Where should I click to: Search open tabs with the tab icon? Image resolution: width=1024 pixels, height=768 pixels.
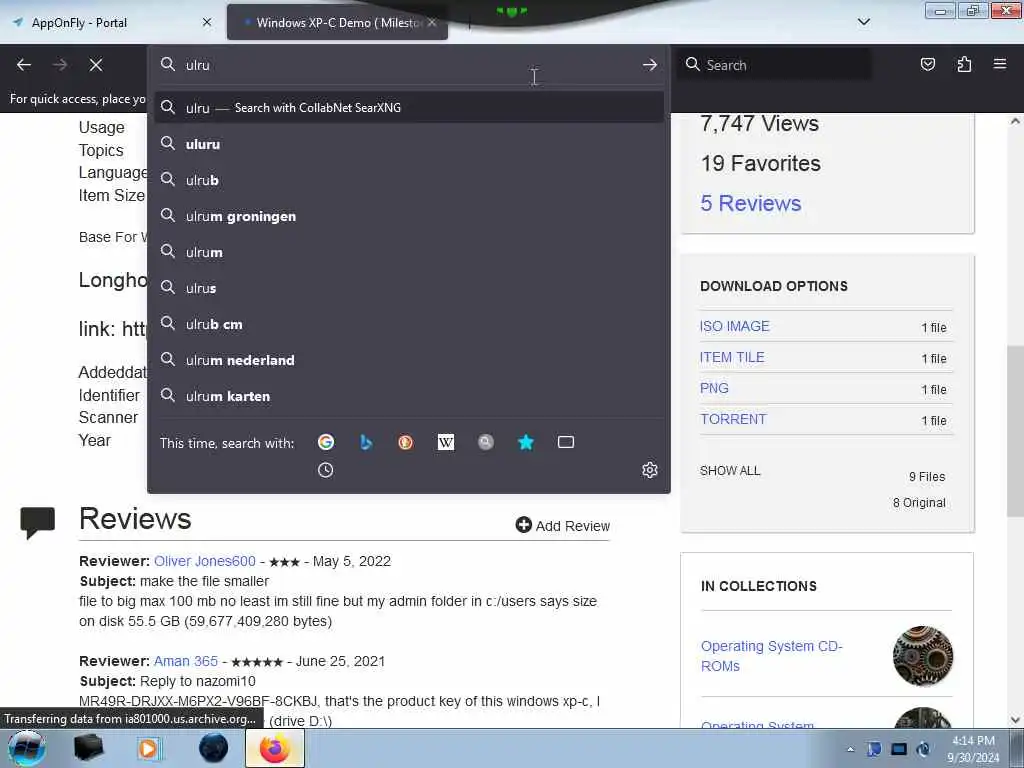[x=566, y=442]
